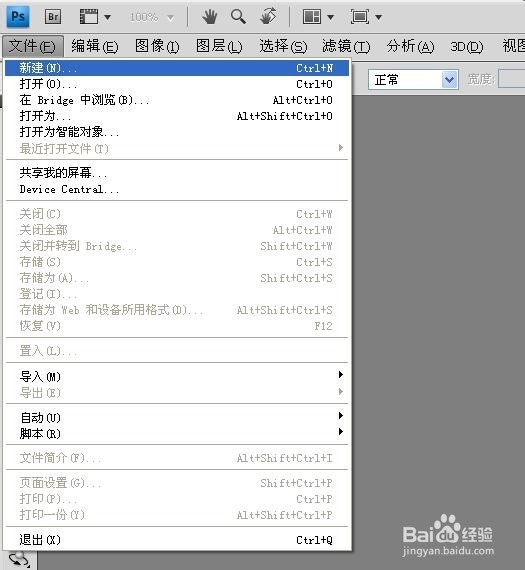Click the grayed 恢复(V) entry
This screenshot has width=525, height=570.
[177, 326]
